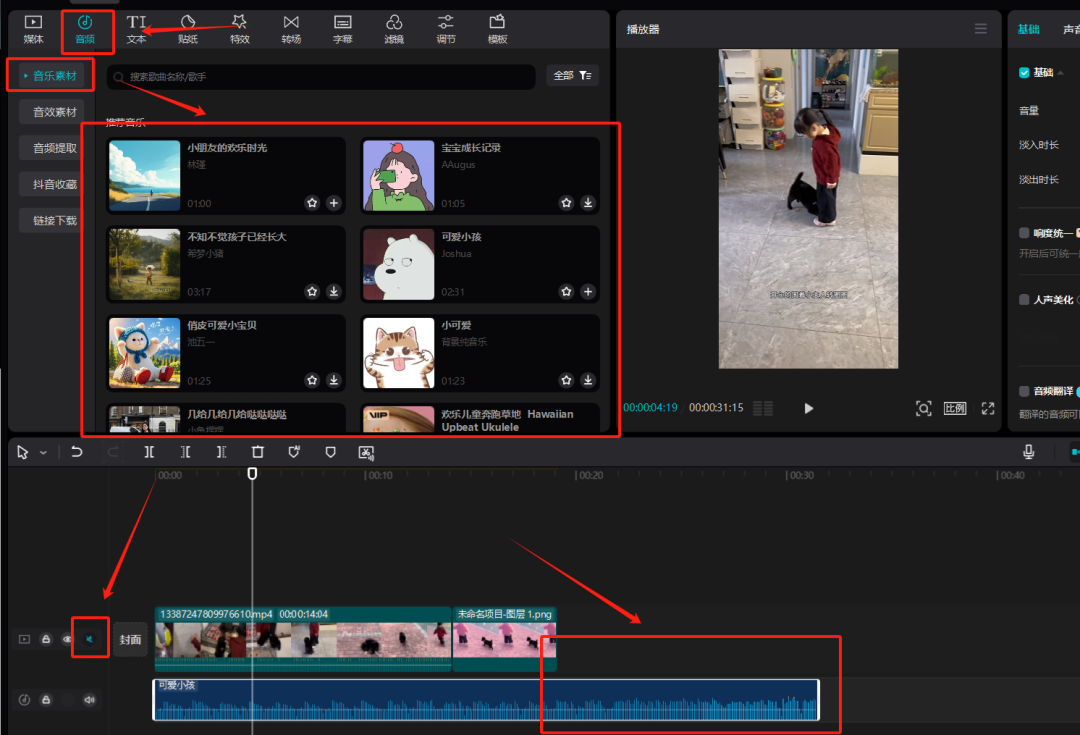Toggle mute on the video track
The height and width of the screenshot is (735, 1080).
click(90, 639)
